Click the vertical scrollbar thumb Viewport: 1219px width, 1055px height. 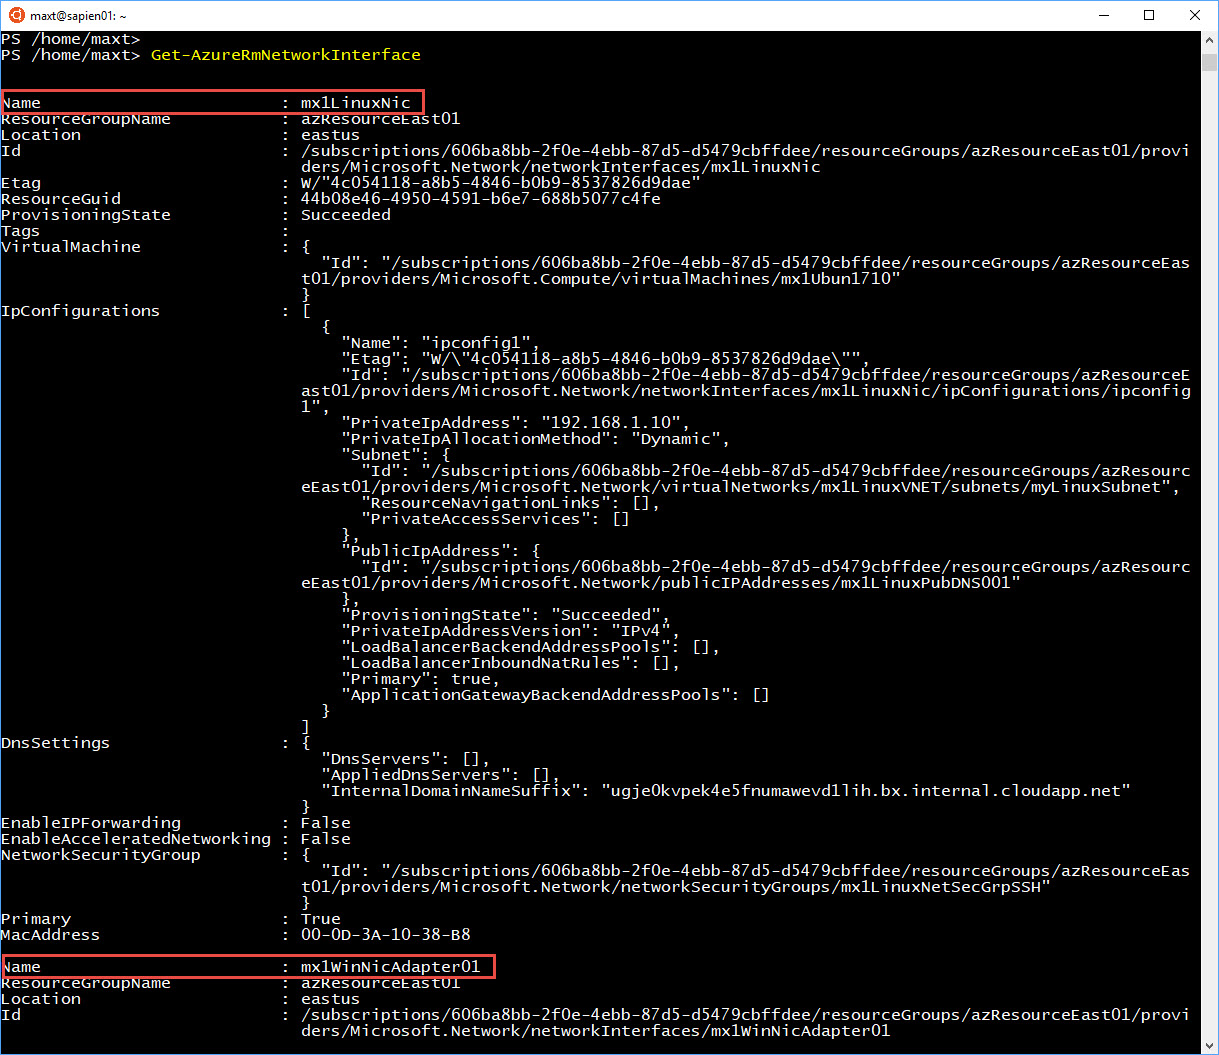point(1209,63)
